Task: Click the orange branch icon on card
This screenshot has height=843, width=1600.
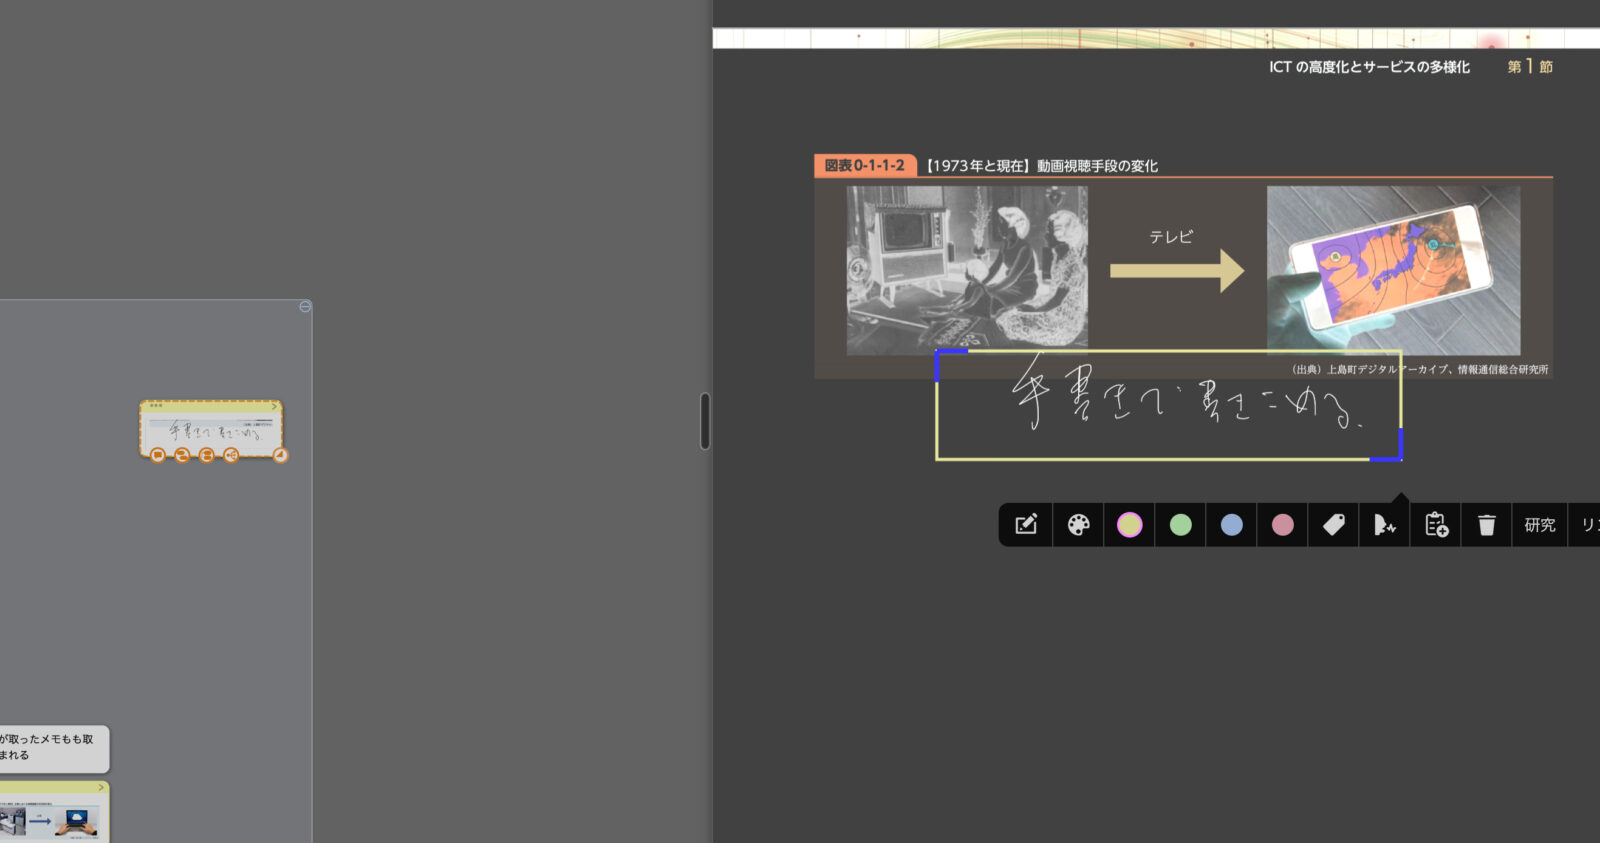Action: pyautogui.click(x=231, y=455)
